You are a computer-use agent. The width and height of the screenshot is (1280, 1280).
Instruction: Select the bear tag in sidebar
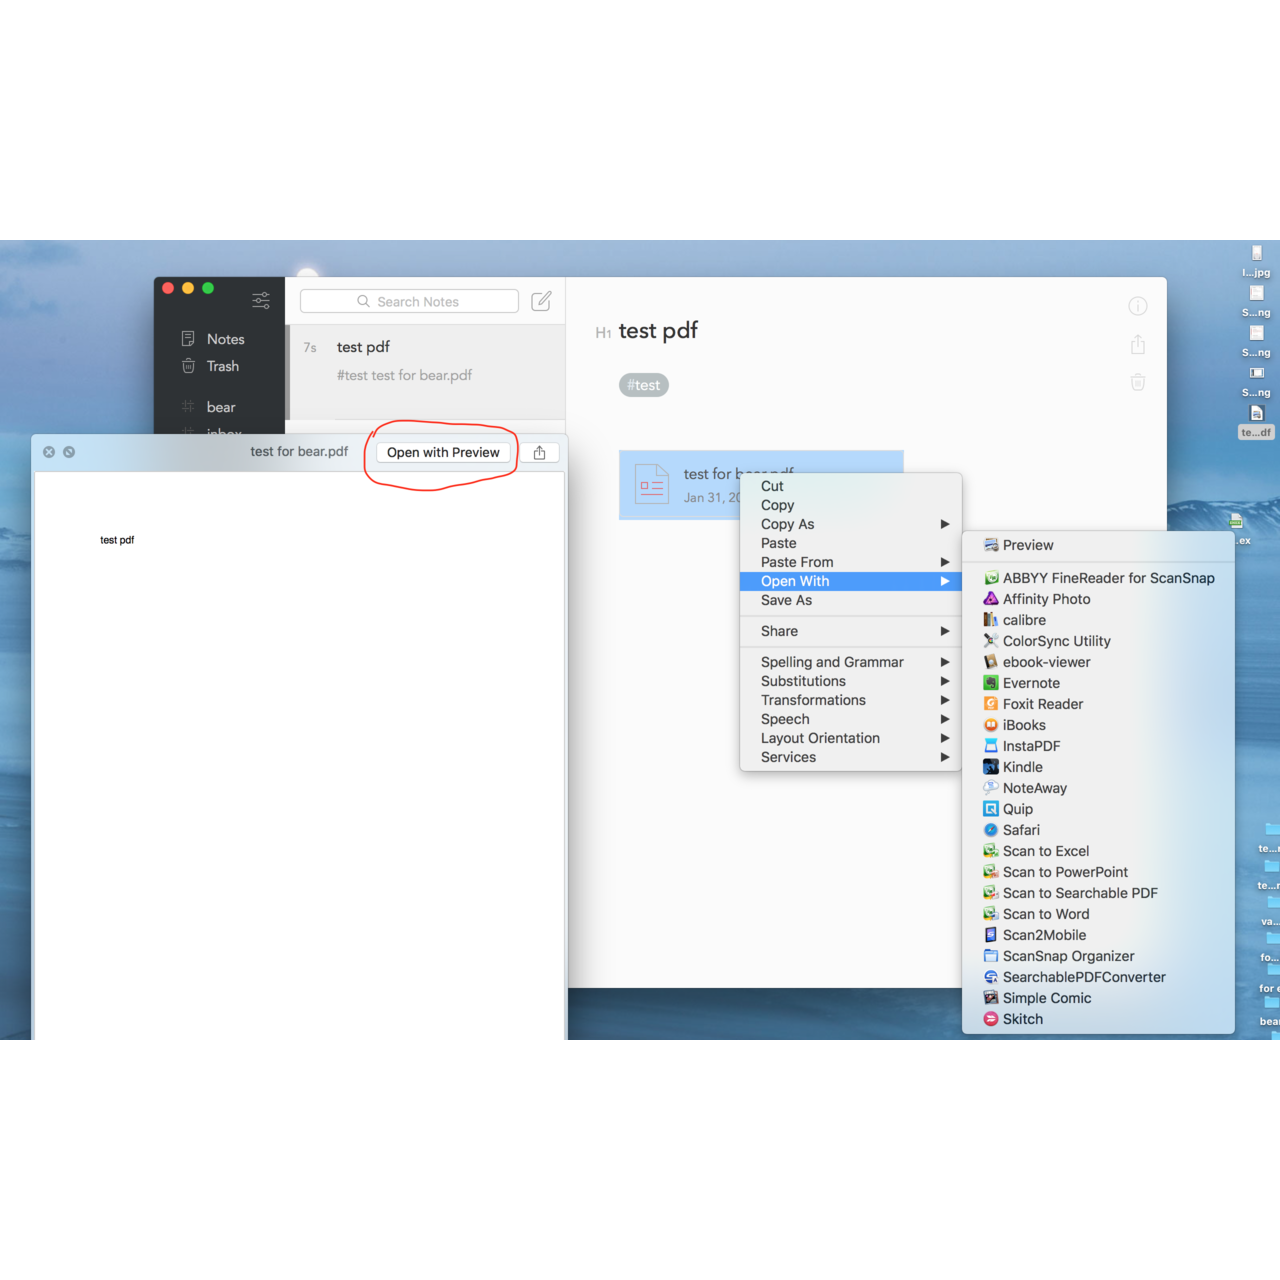coord(220,407)
